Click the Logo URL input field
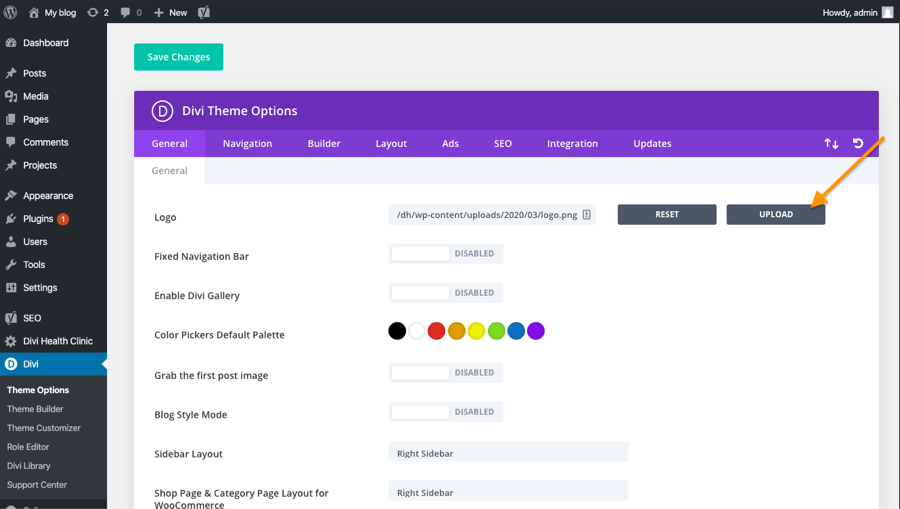This screenshot has height=509, width=900. (x=492, y=215)
